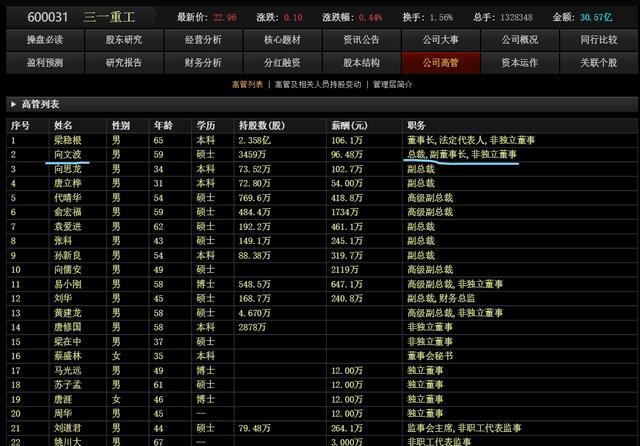Click the 持股数(股) column header
640x446 pixels.
click(x=262, y=126)
